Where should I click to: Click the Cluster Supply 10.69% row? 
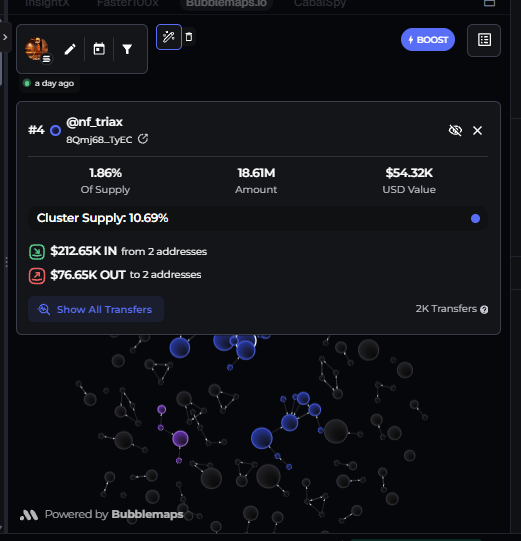(258, 218)
